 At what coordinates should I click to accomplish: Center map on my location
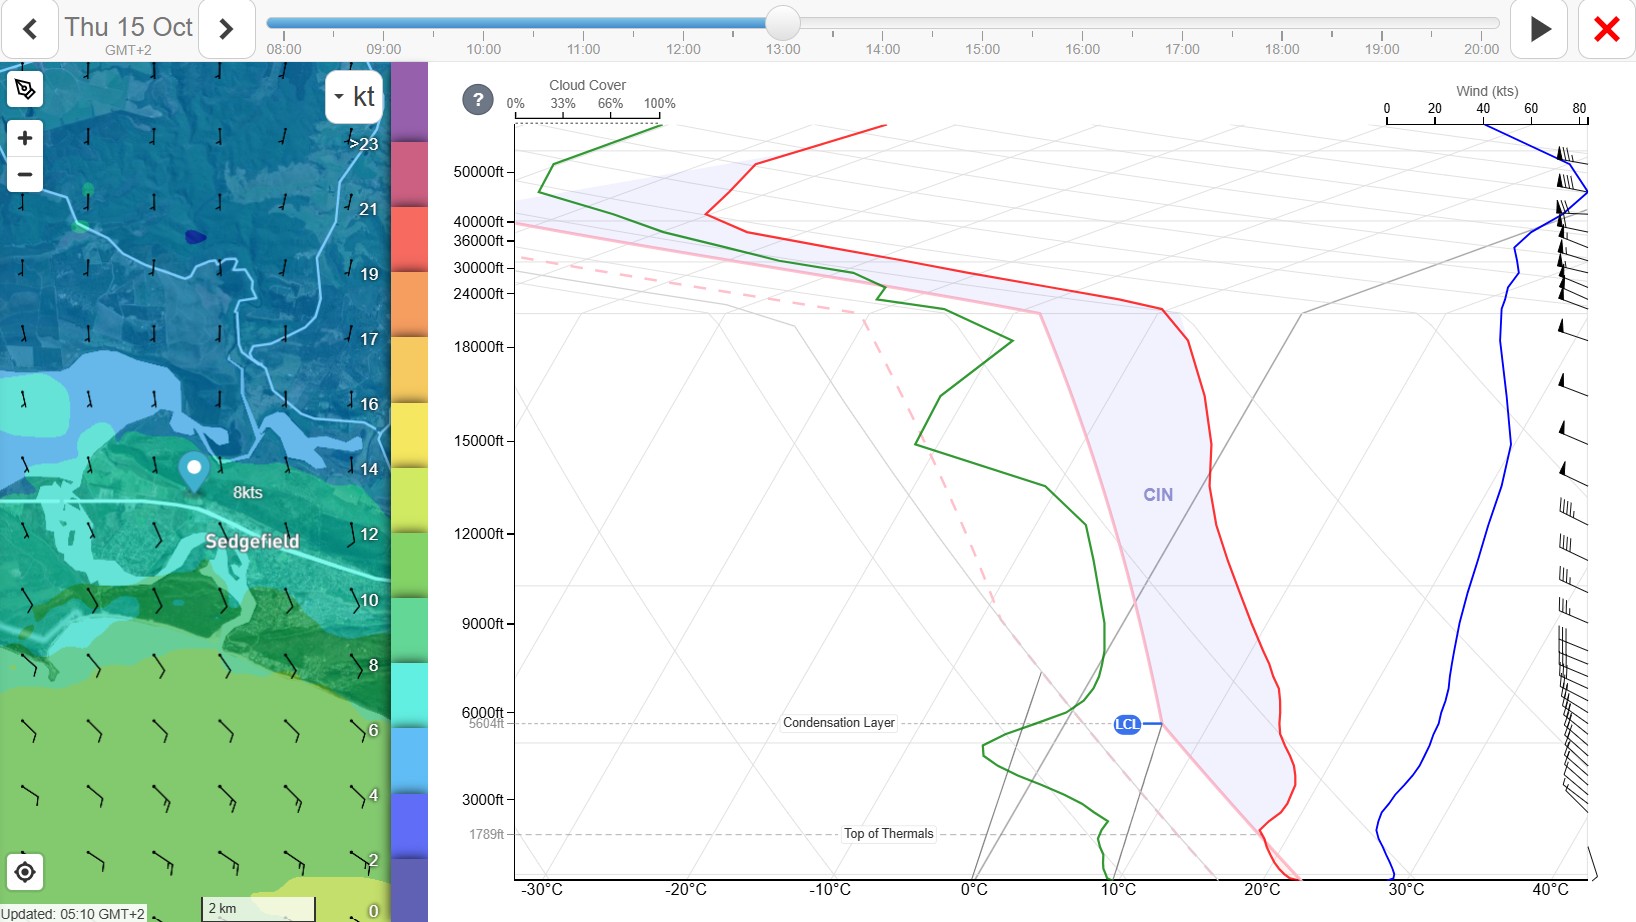(x=25, y=872)
